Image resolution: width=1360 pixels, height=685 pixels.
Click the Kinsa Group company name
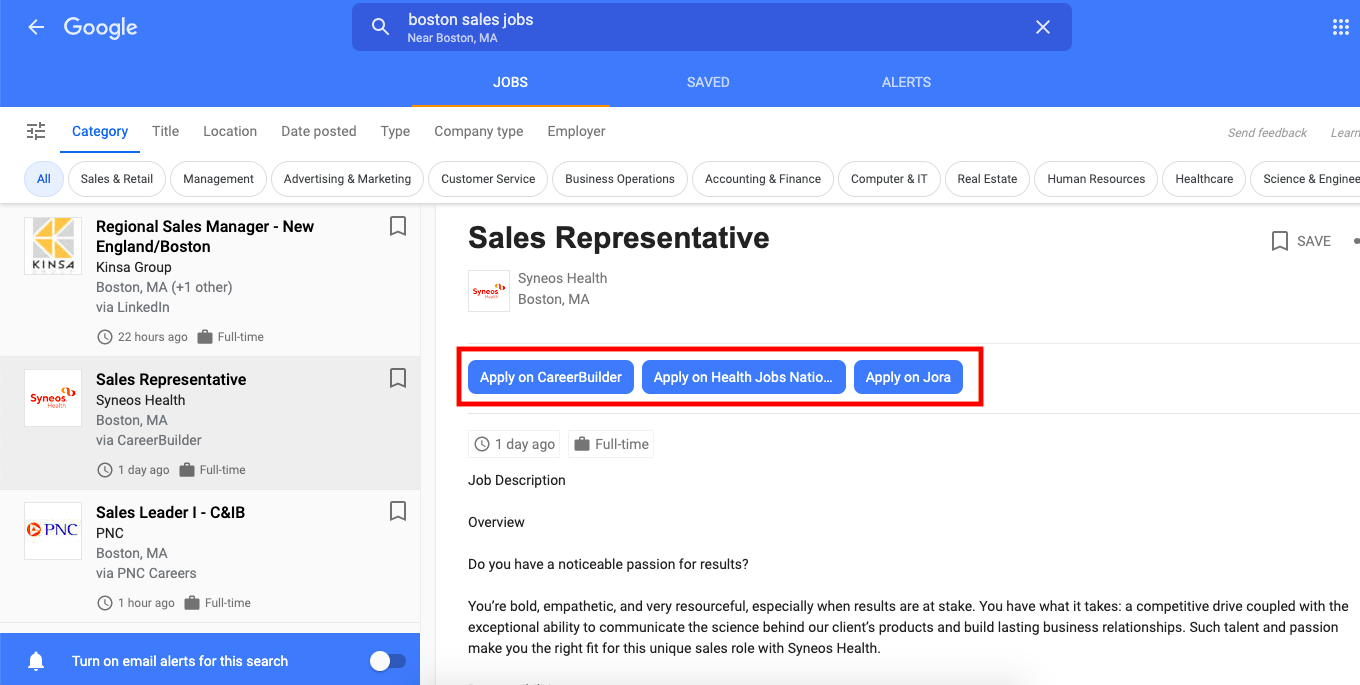pos(134,267)
